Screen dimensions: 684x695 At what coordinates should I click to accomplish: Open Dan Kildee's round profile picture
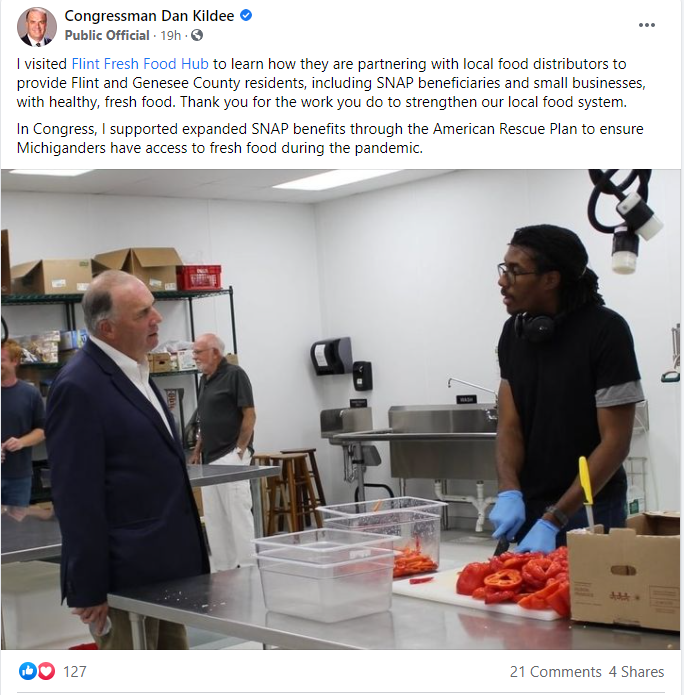coord(37,27)
